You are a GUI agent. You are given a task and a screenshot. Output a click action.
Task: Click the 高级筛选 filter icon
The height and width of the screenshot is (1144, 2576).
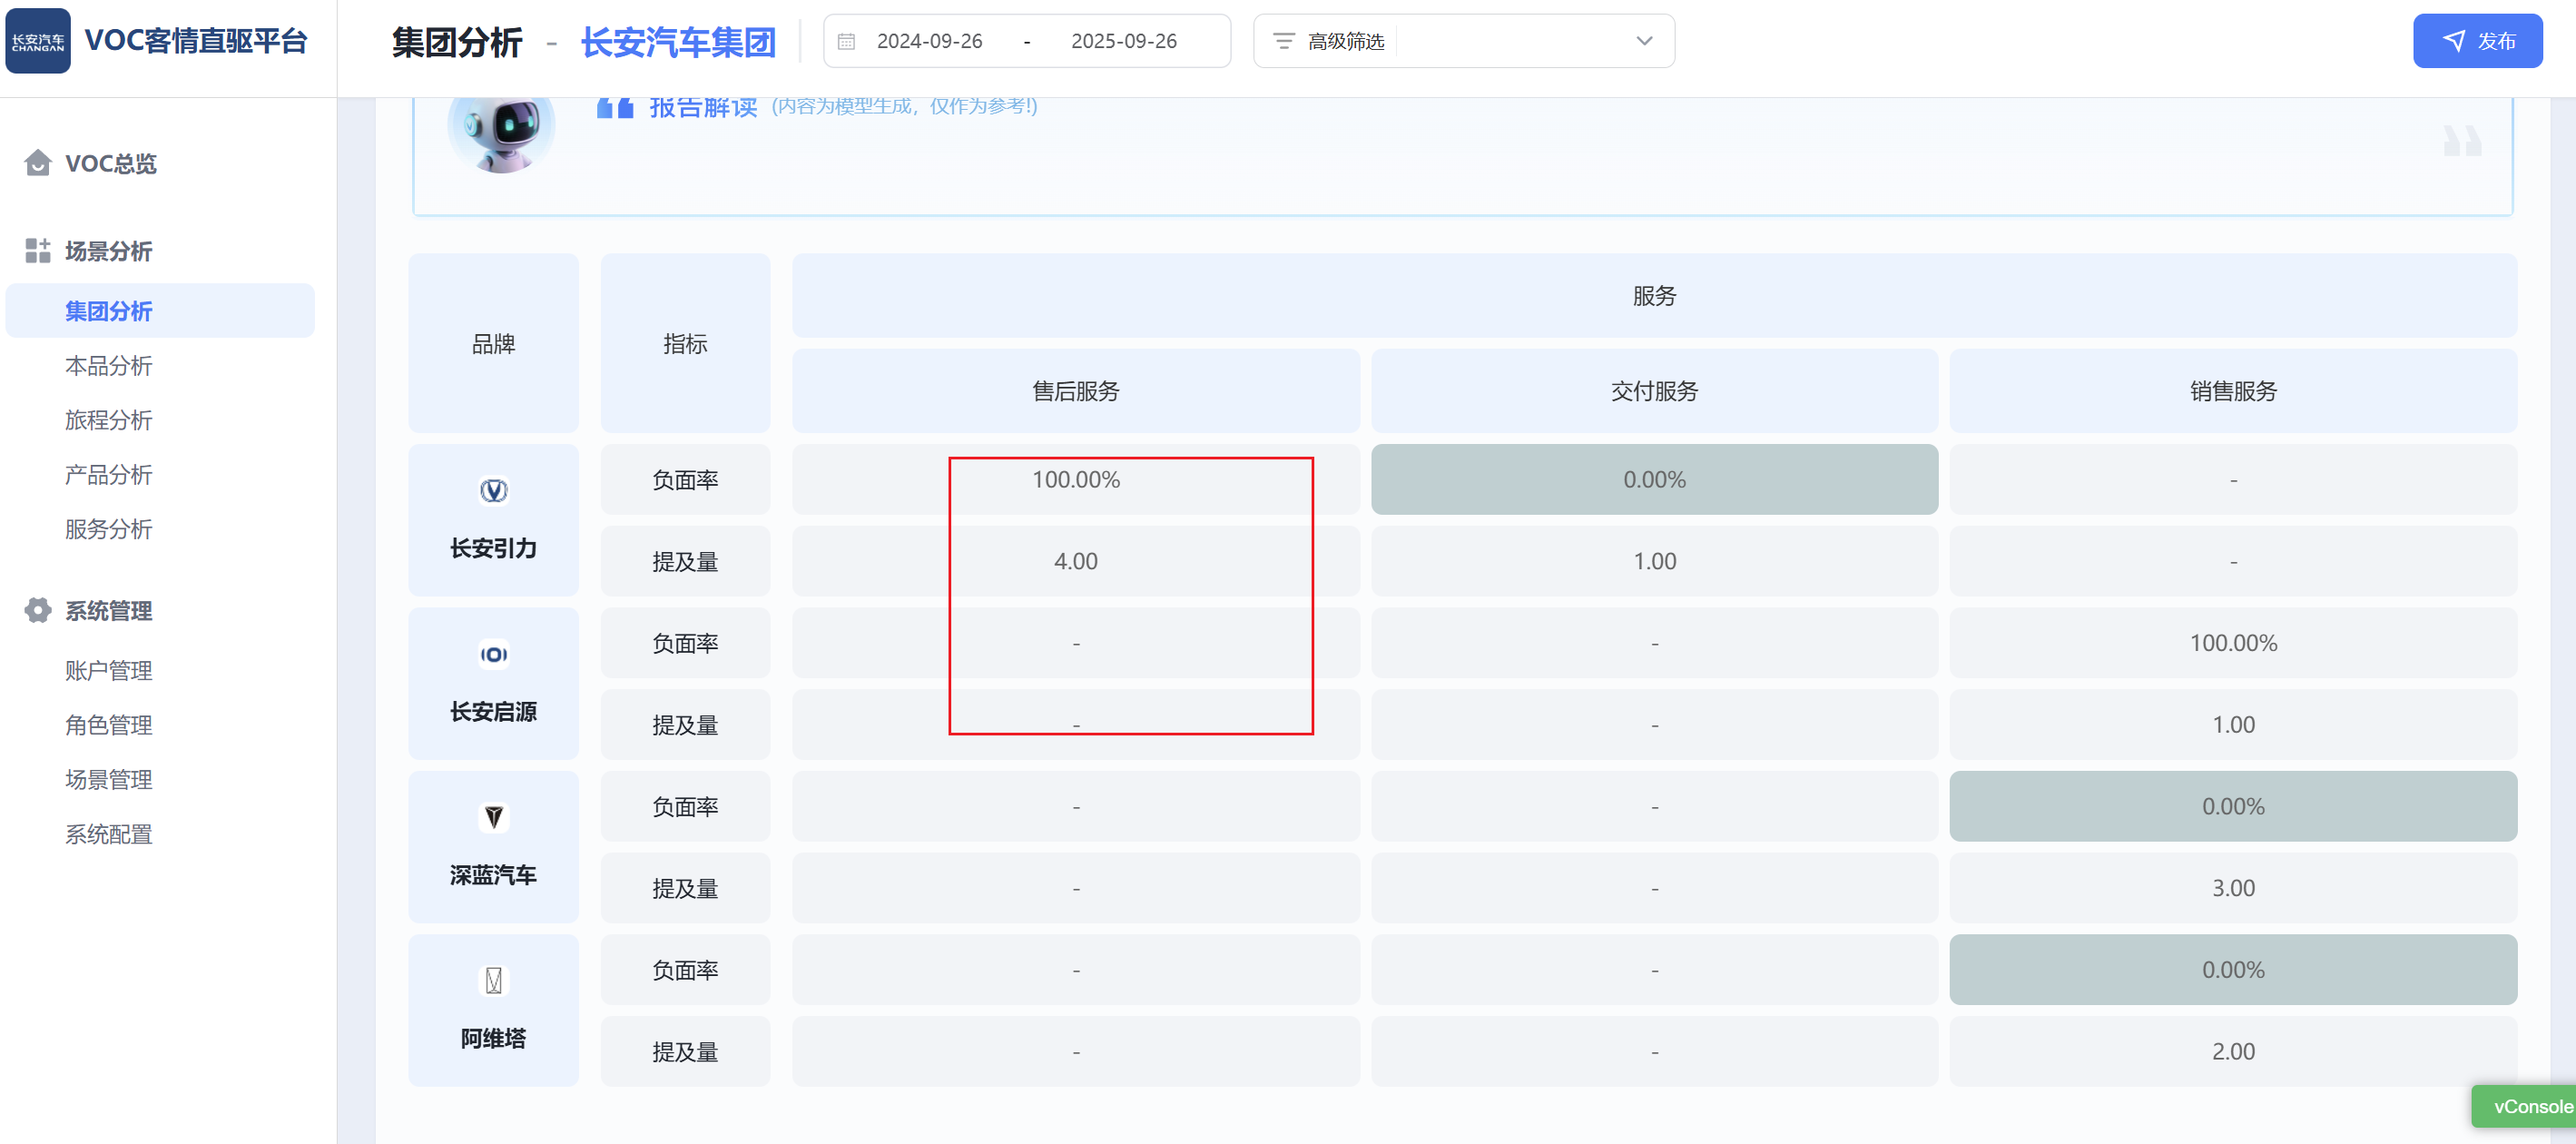point(1283,41)
